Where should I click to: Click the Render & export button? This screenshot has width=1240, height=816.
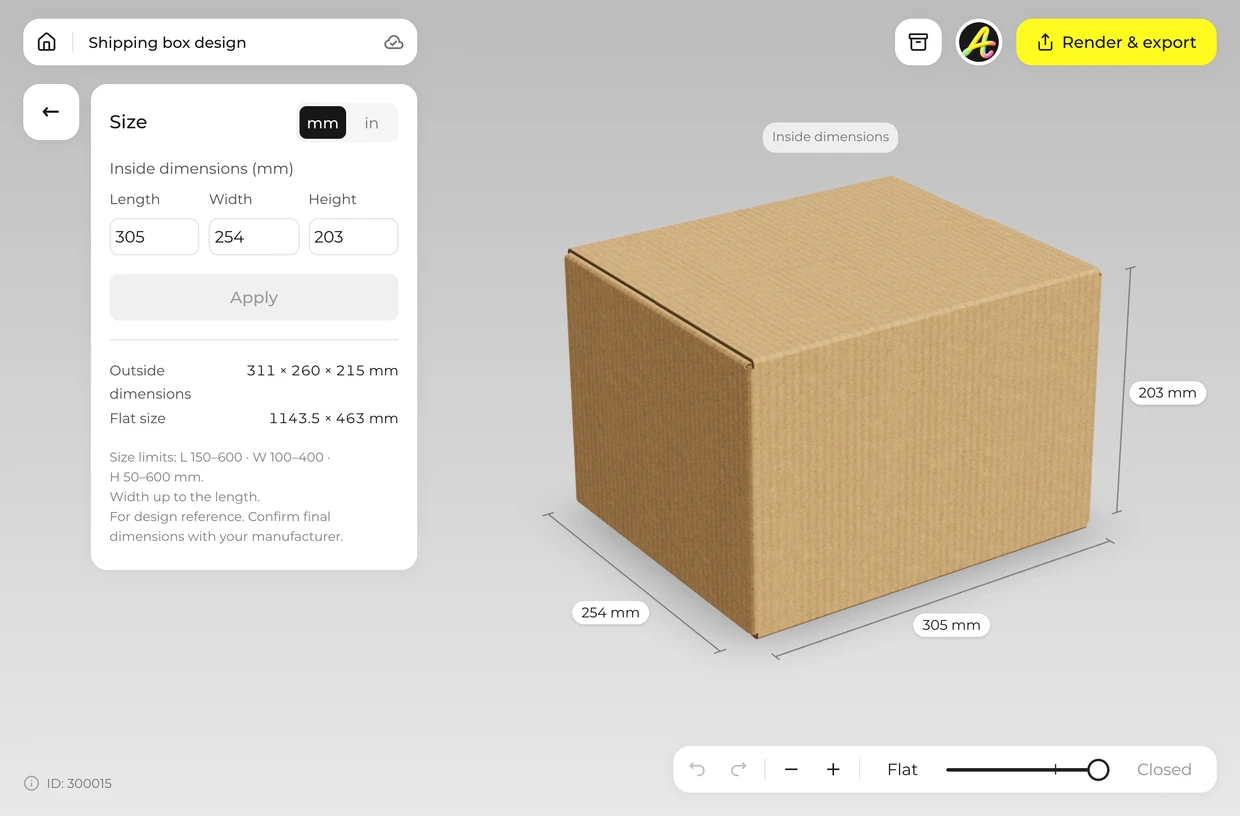pos(1116,42)
